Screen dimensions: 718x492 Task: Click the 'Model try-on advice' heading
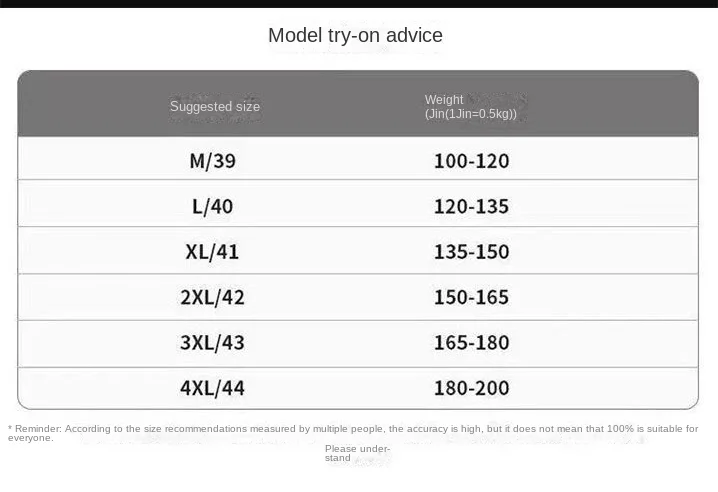tap(355, 36)
